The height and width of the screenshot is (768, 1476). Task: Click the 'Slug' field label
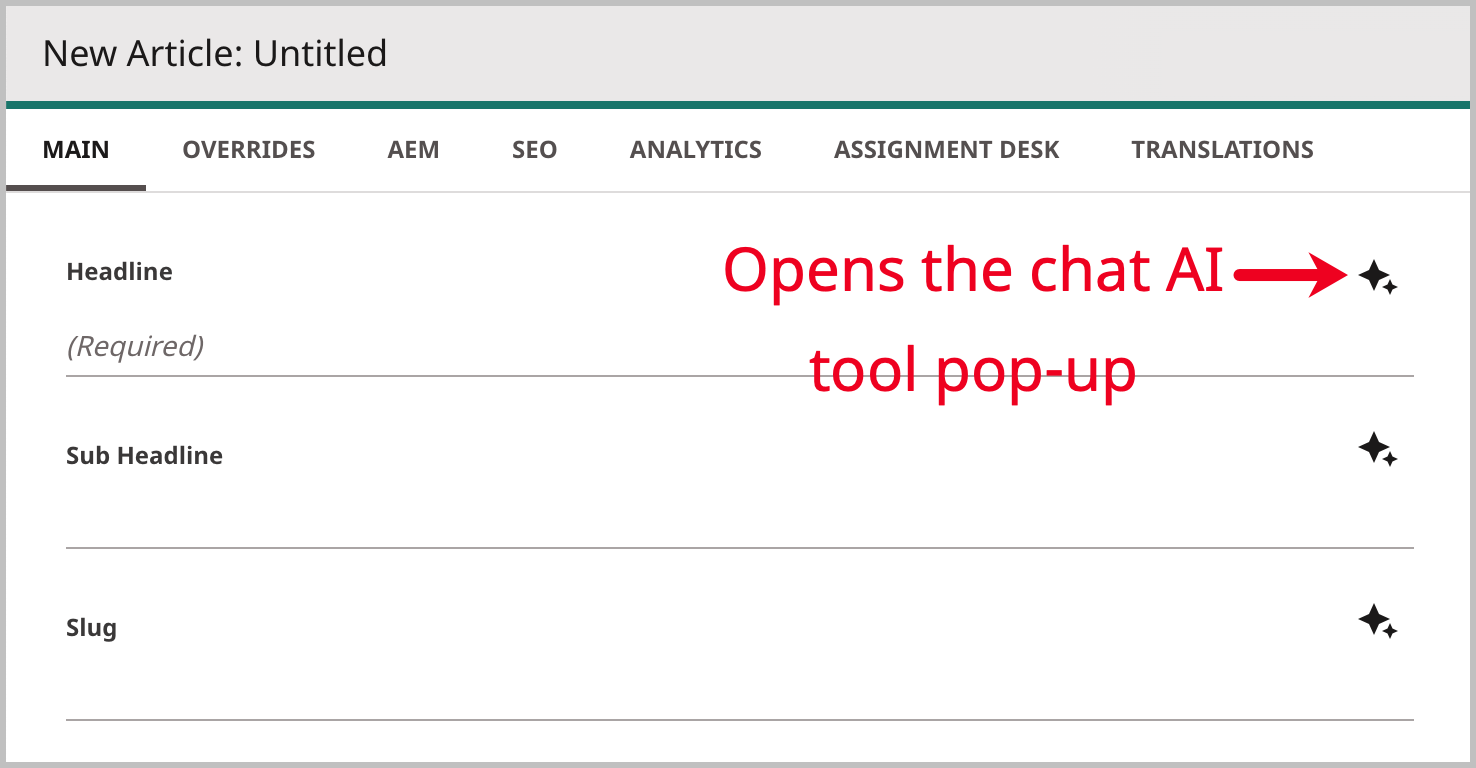click(x=92, y=629)
